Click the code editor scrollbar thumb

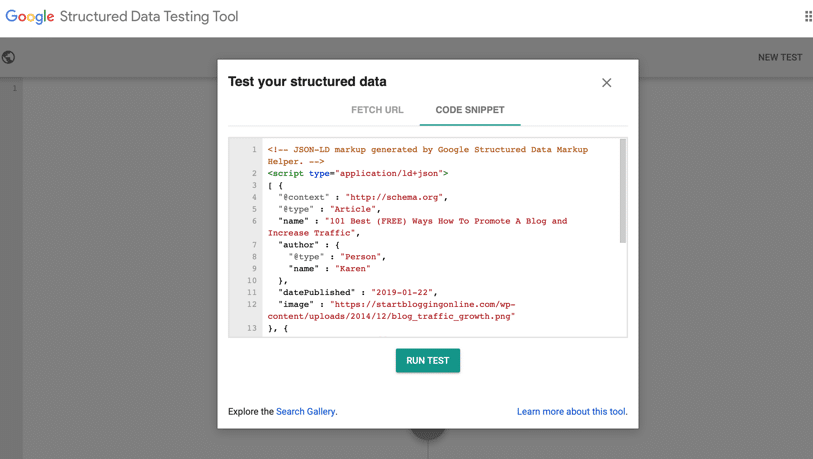(x=623, y=191)
